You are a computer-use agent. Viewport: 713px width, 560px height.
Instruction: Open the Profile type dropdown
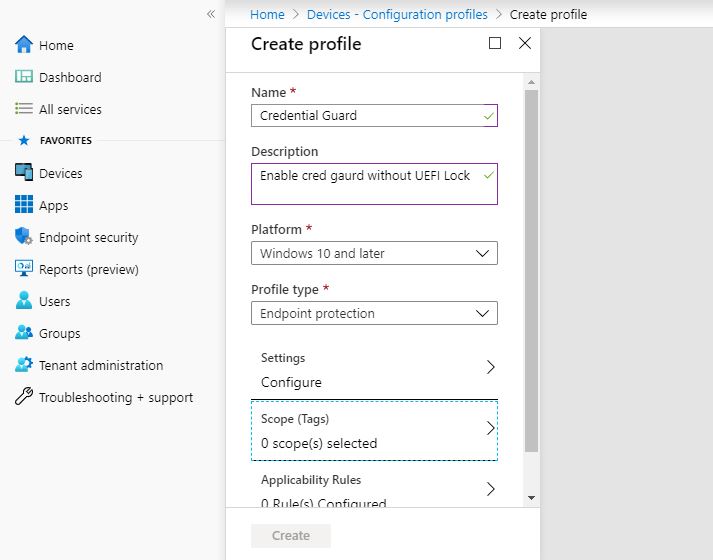click(x=373, y=313)
